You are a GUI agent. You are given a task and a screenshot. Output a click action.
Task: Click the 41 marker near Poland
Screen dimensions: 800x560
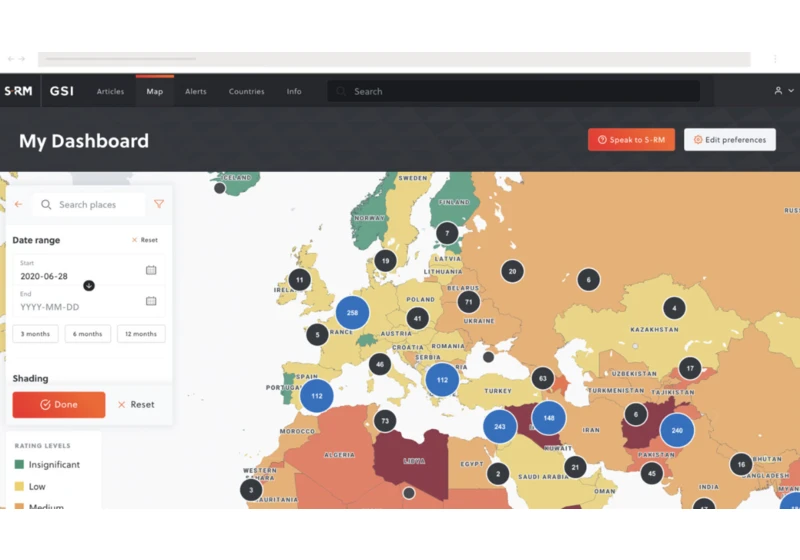[417, 319]
